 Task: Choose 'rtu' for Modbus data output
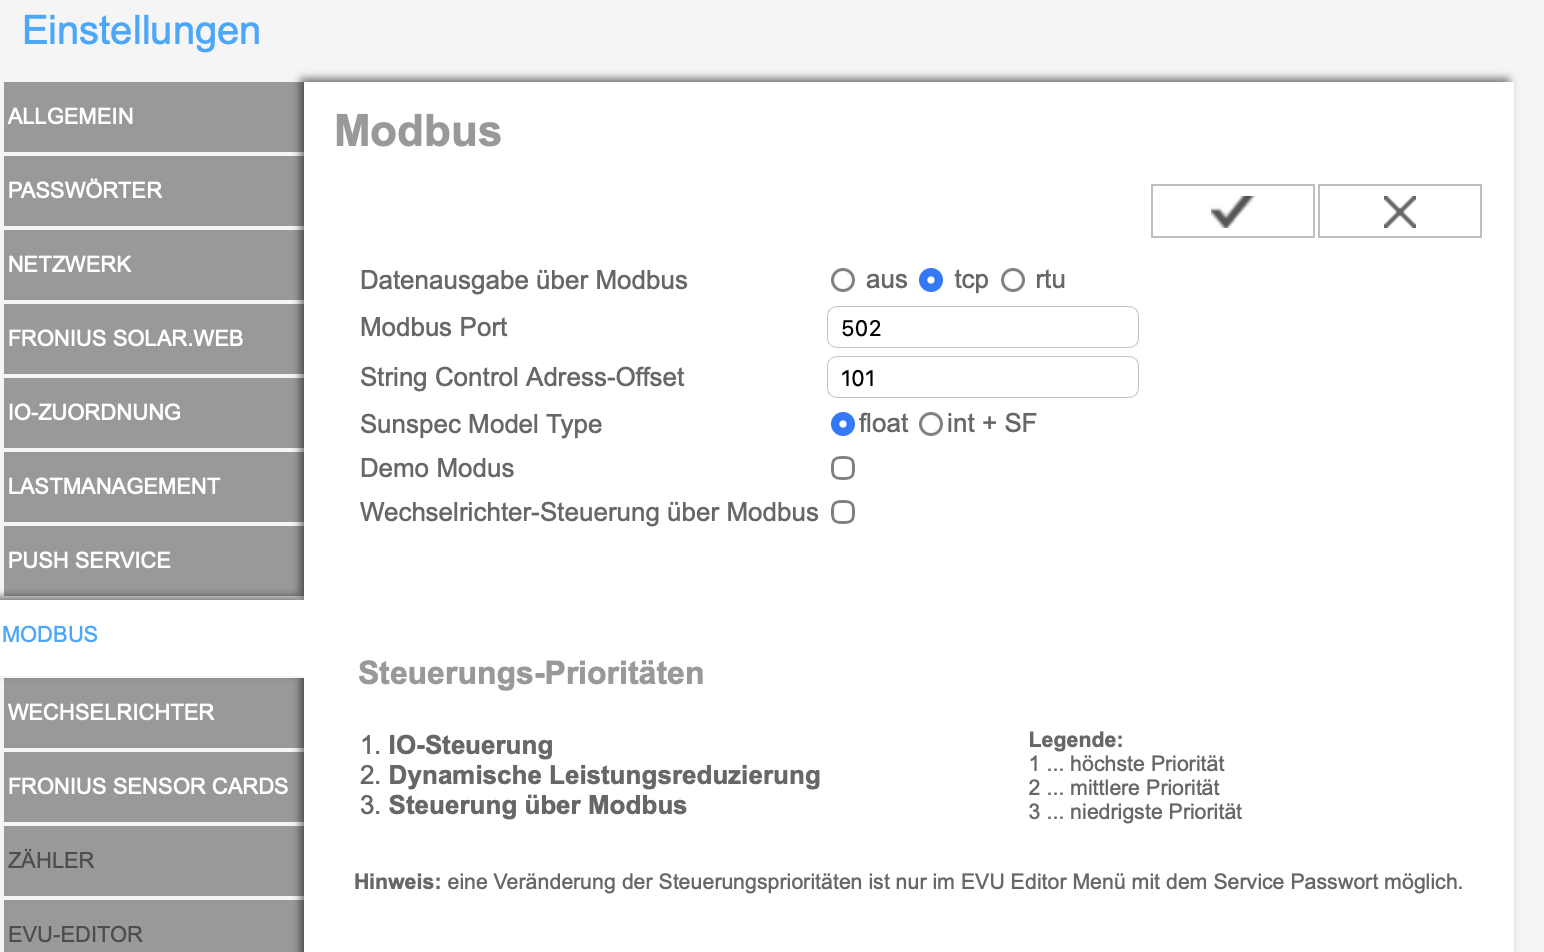[1013, 280]
